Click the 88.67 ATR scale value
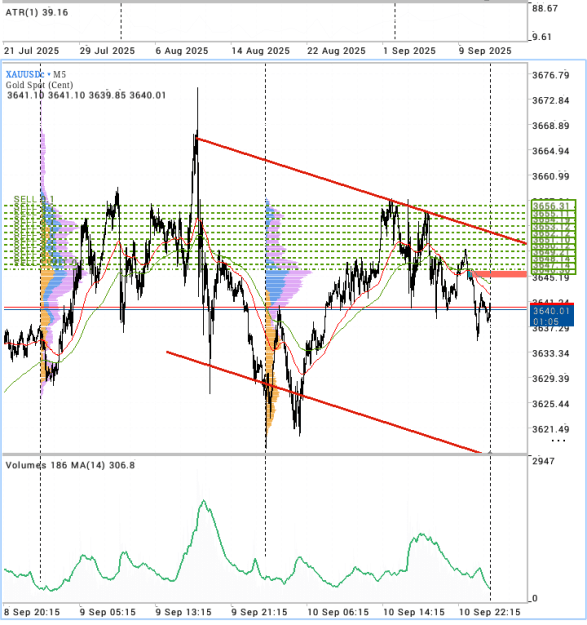587x625 pixels. pos(545,8)
